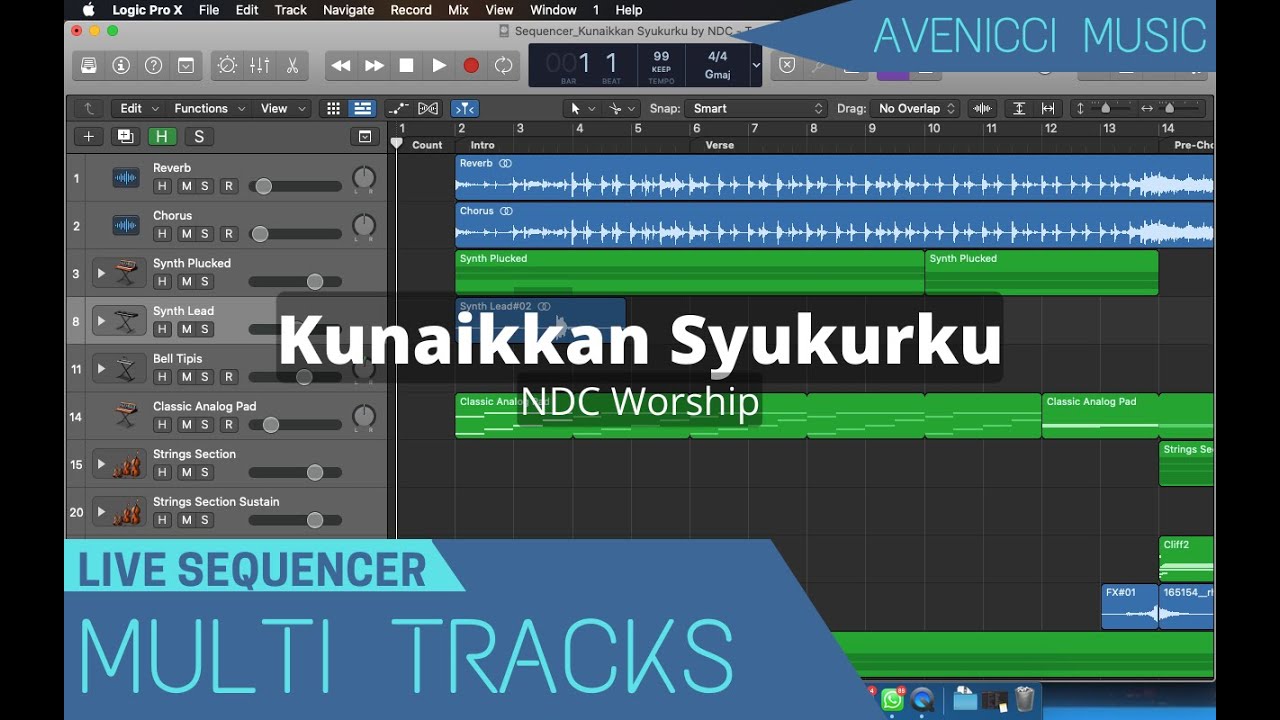Toggle Cycle mode in the transport

point(504,65)
